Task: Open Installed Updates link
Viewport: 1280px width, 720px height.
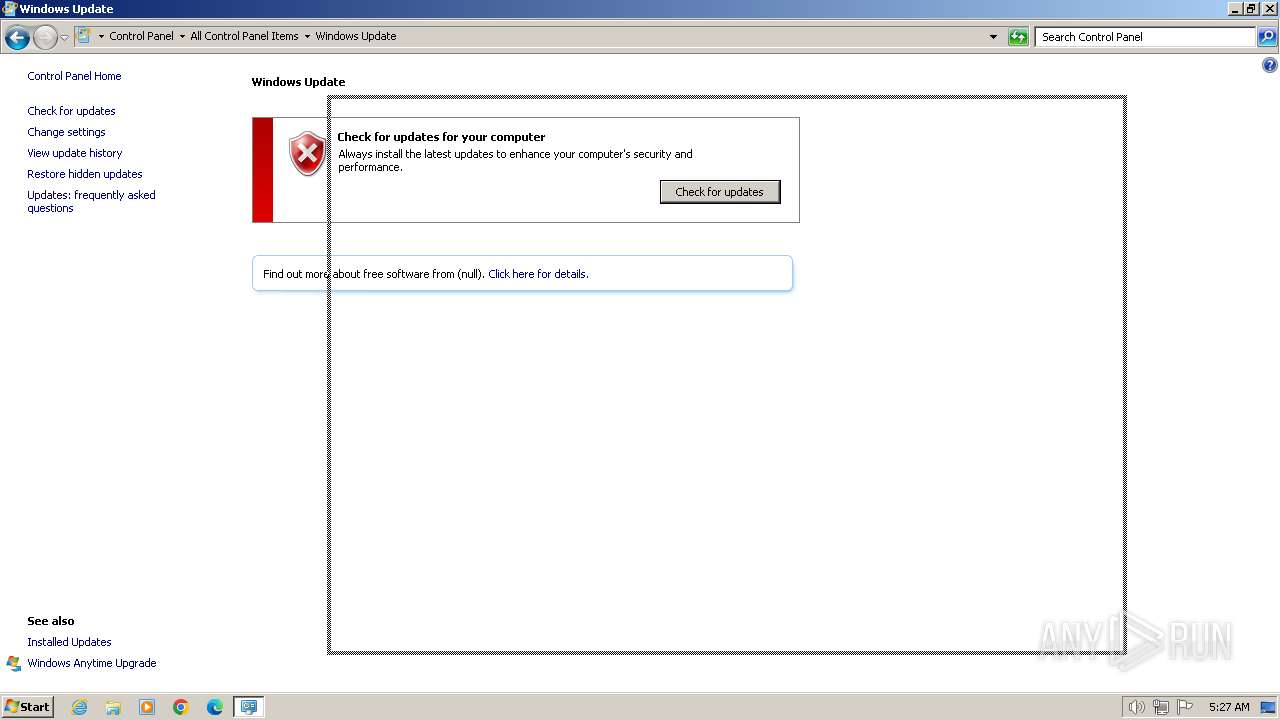Action: coord(69,642)
